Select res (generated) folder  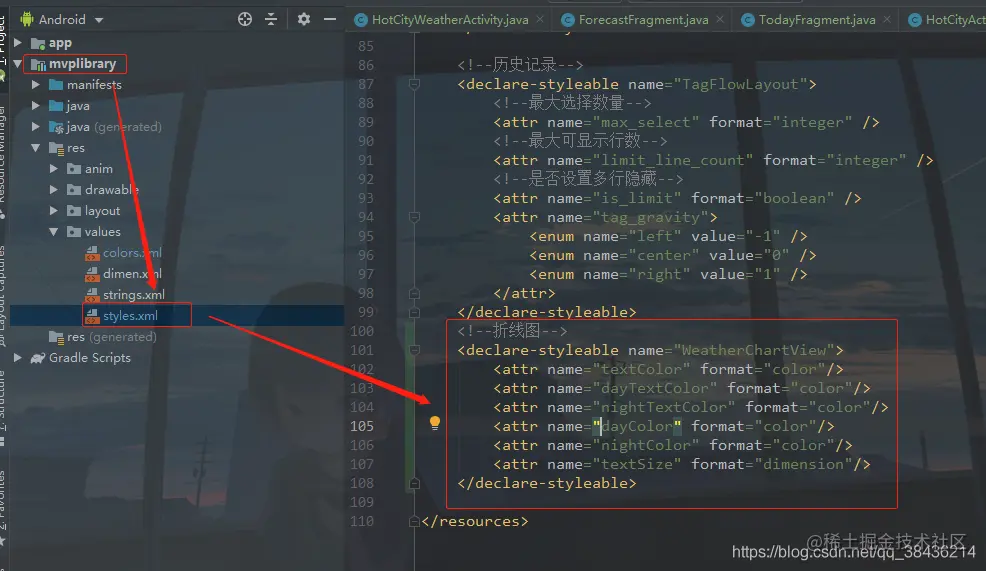pos(112,336)
